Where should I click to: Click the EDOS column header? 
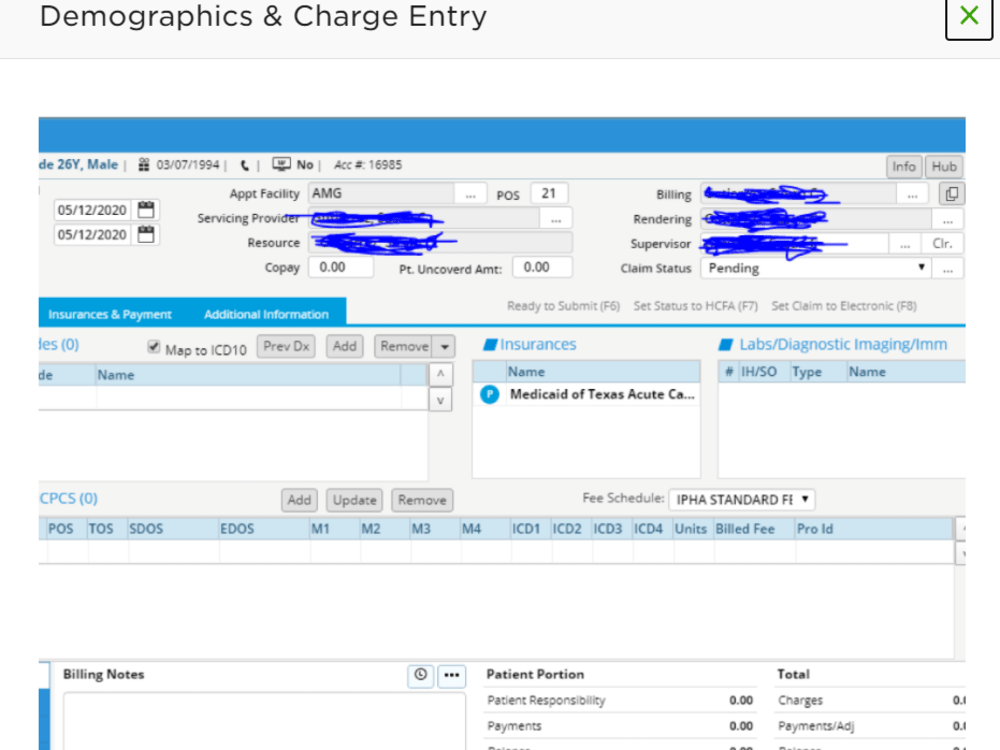coord(265,529)
